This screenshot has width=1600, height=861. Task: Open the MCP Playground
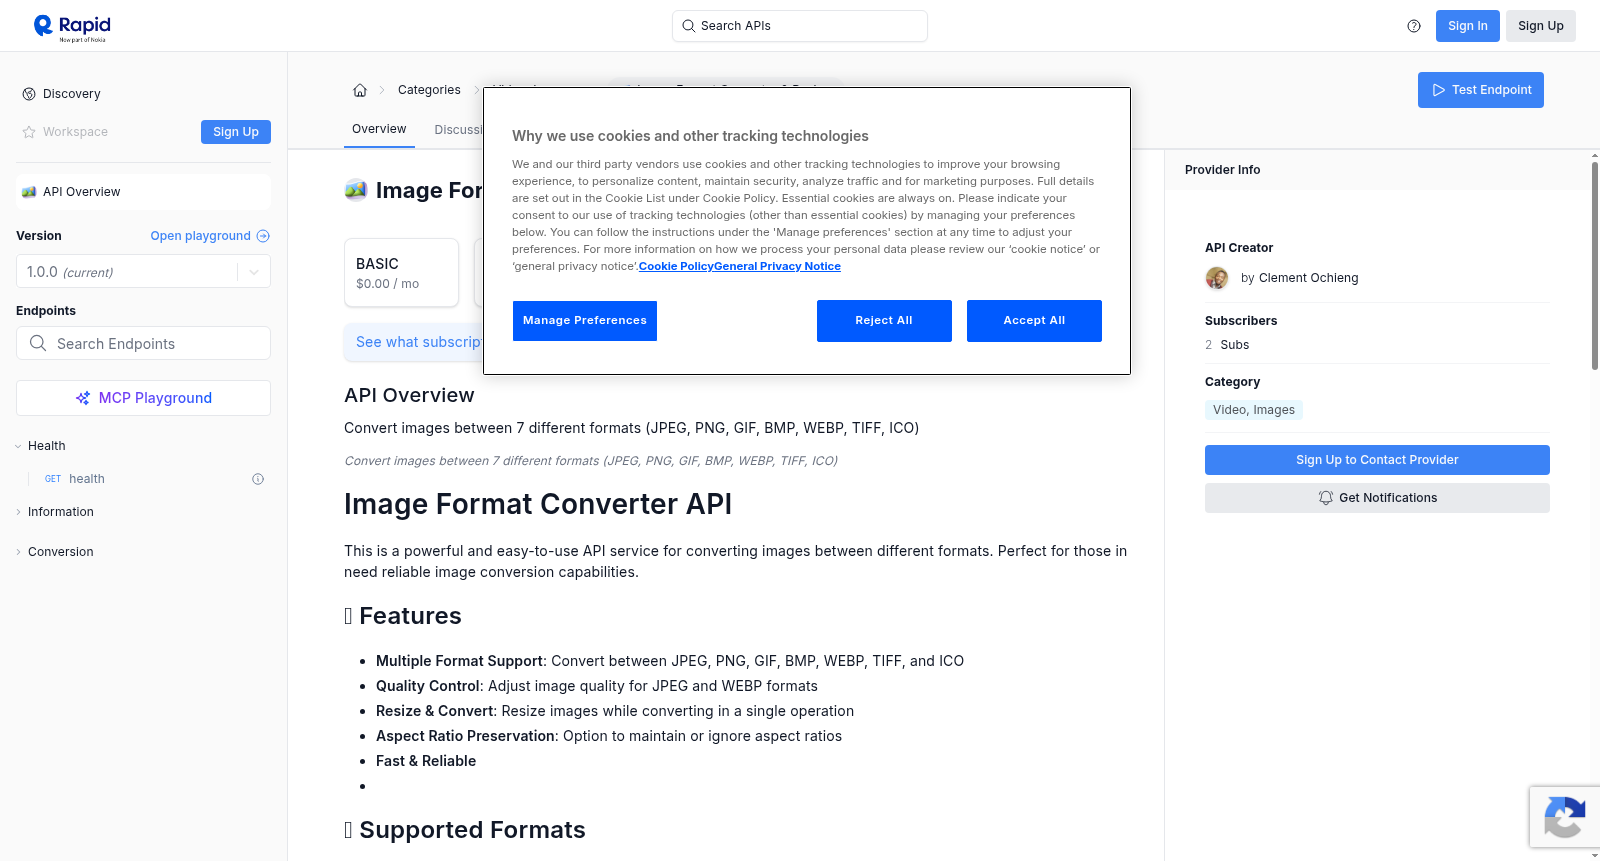tap(143, 398)
